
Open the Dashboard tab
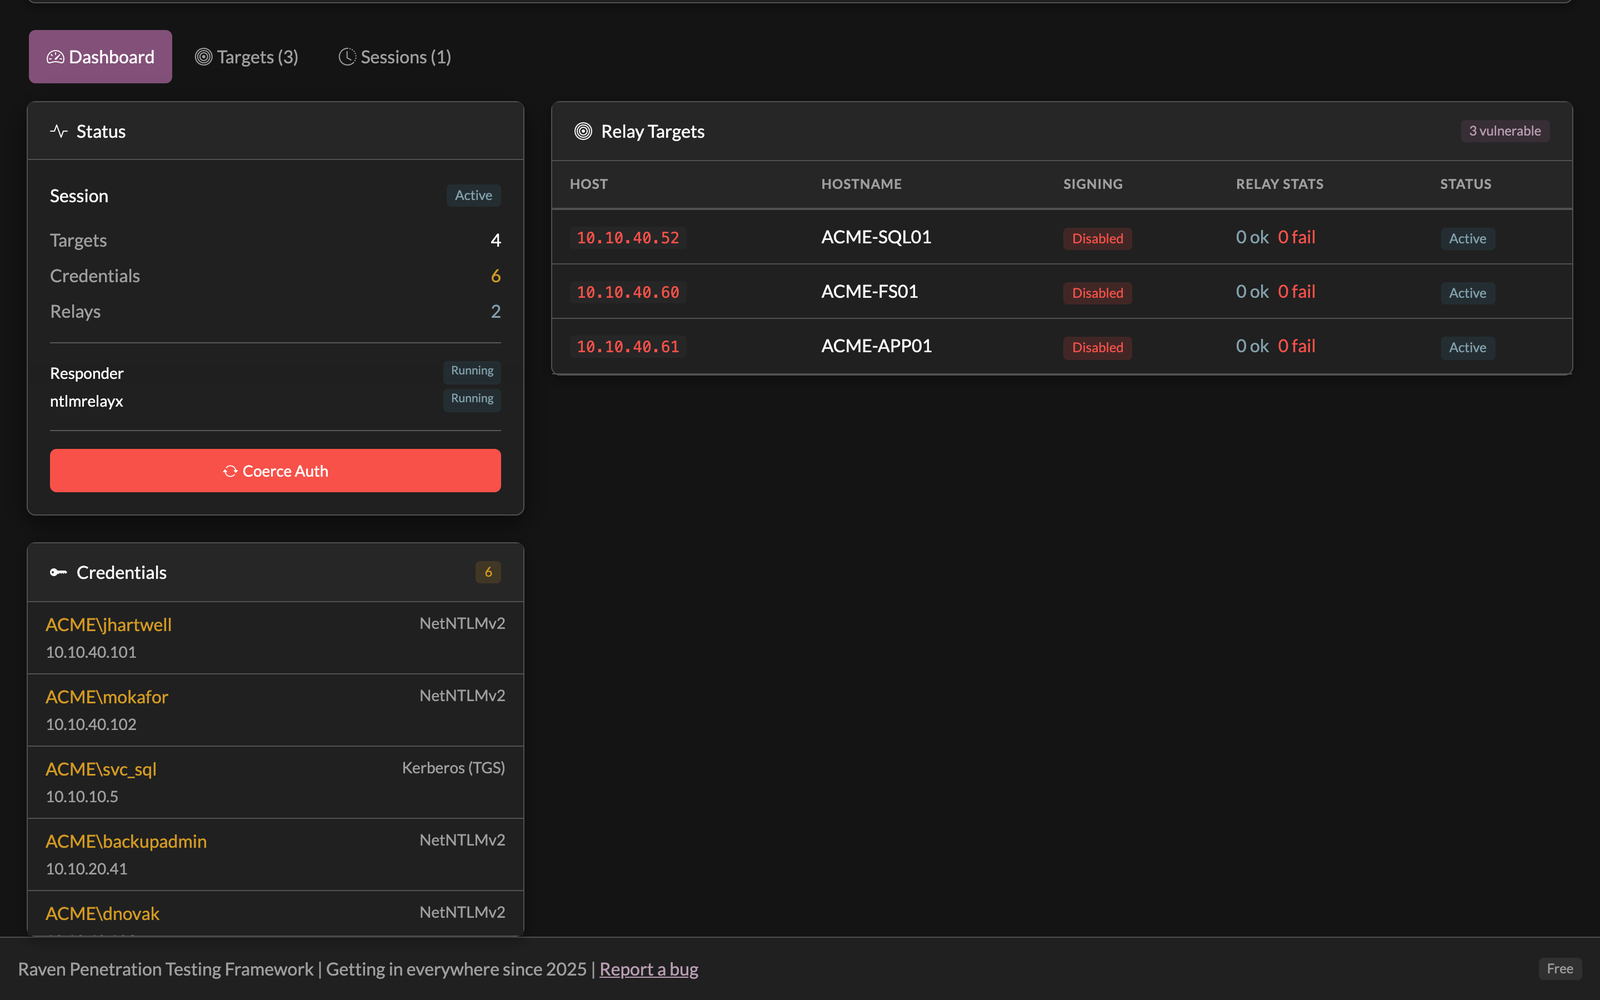pos(100,57)
